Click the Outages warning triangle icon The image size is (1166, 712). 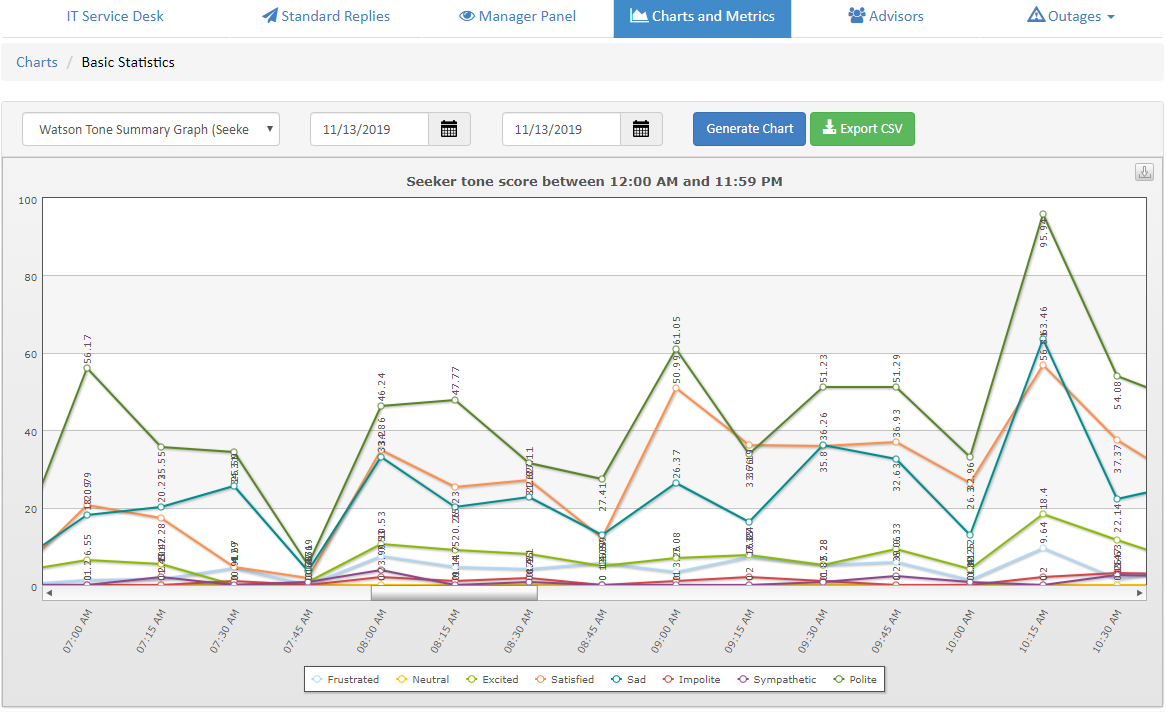point(1036,16)
